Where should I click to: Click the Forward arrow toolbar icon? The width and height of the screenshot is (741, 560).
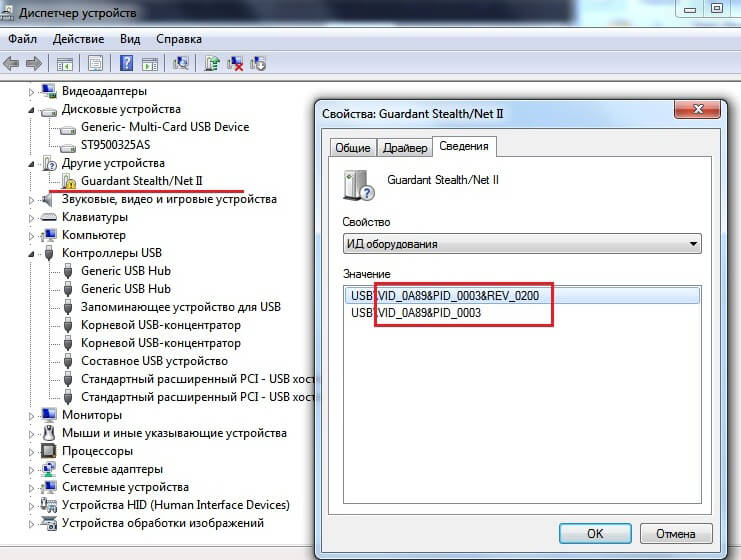click(x=34, y=63)
